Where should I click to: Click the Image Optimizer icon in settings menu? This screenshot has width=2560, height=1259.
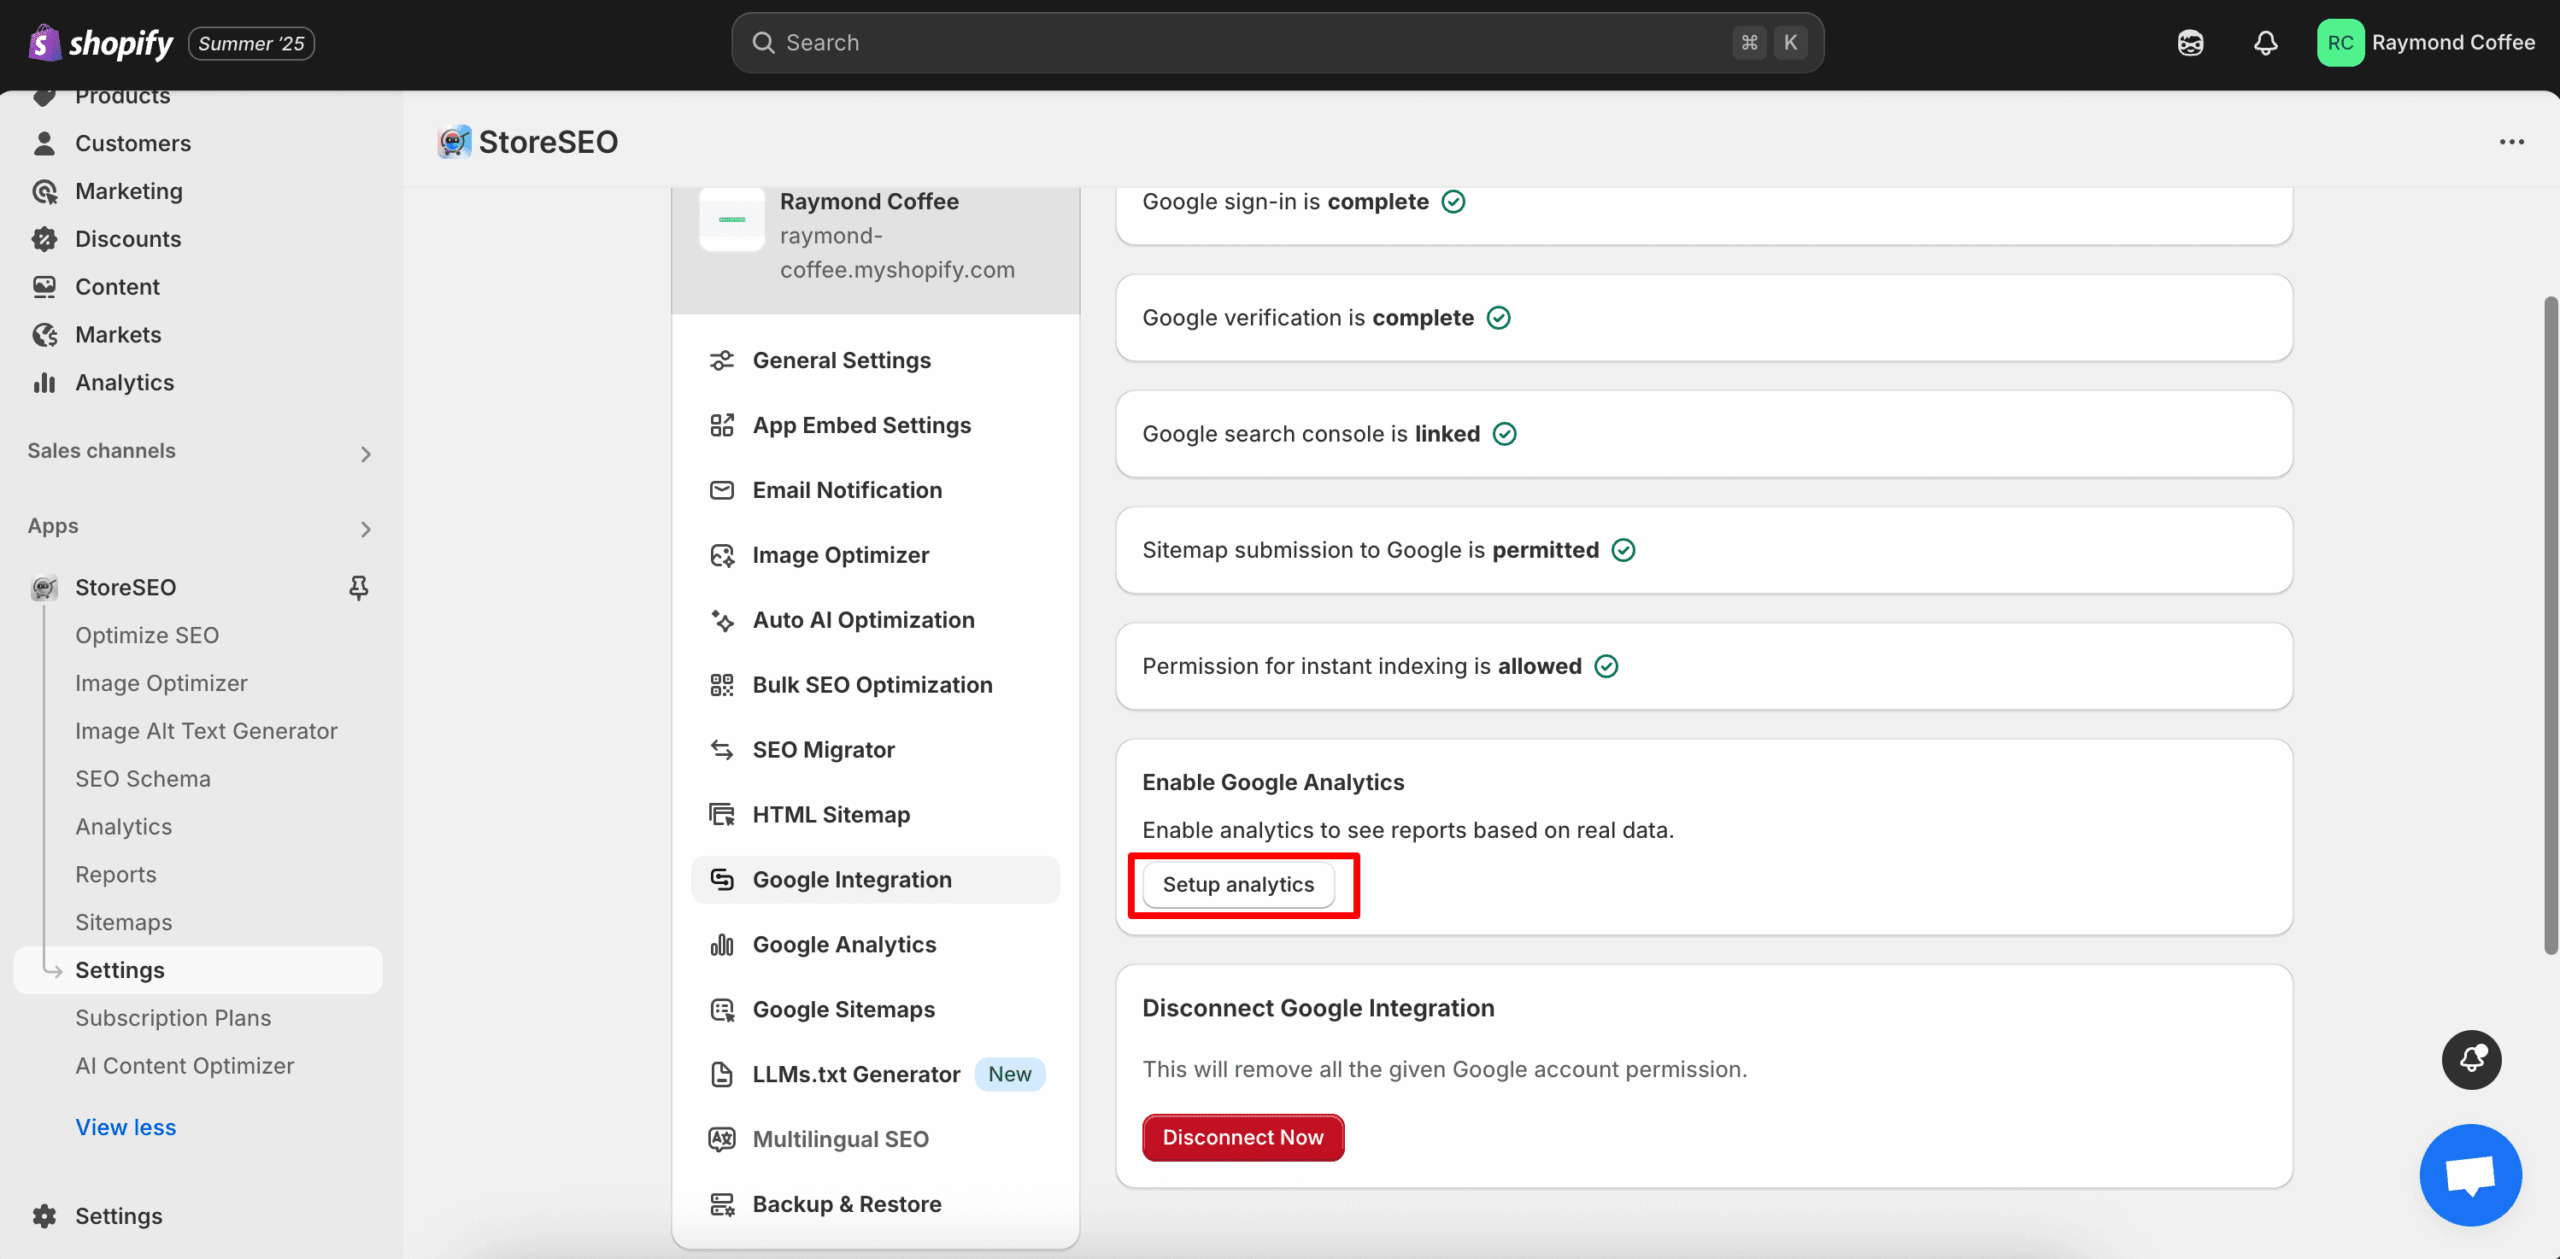click(722, 556)
